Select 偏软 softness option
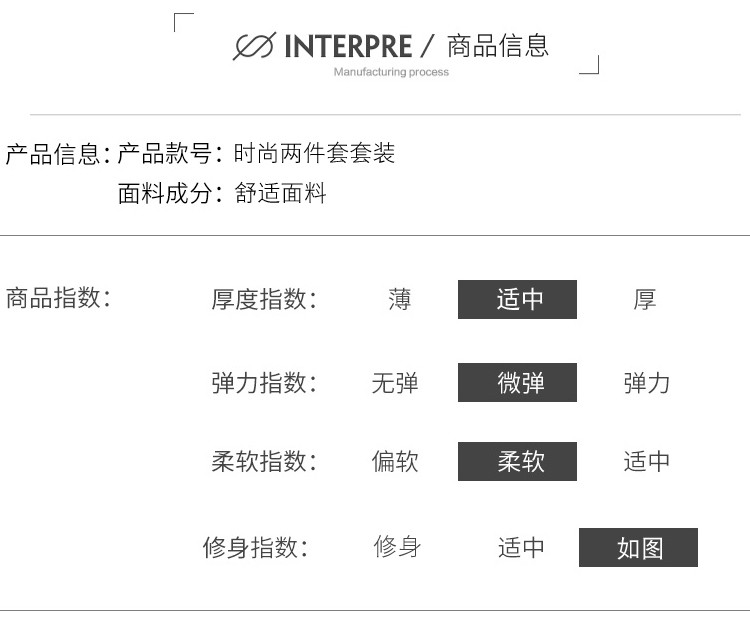750x627 pixels. click(x=395, y=462)
